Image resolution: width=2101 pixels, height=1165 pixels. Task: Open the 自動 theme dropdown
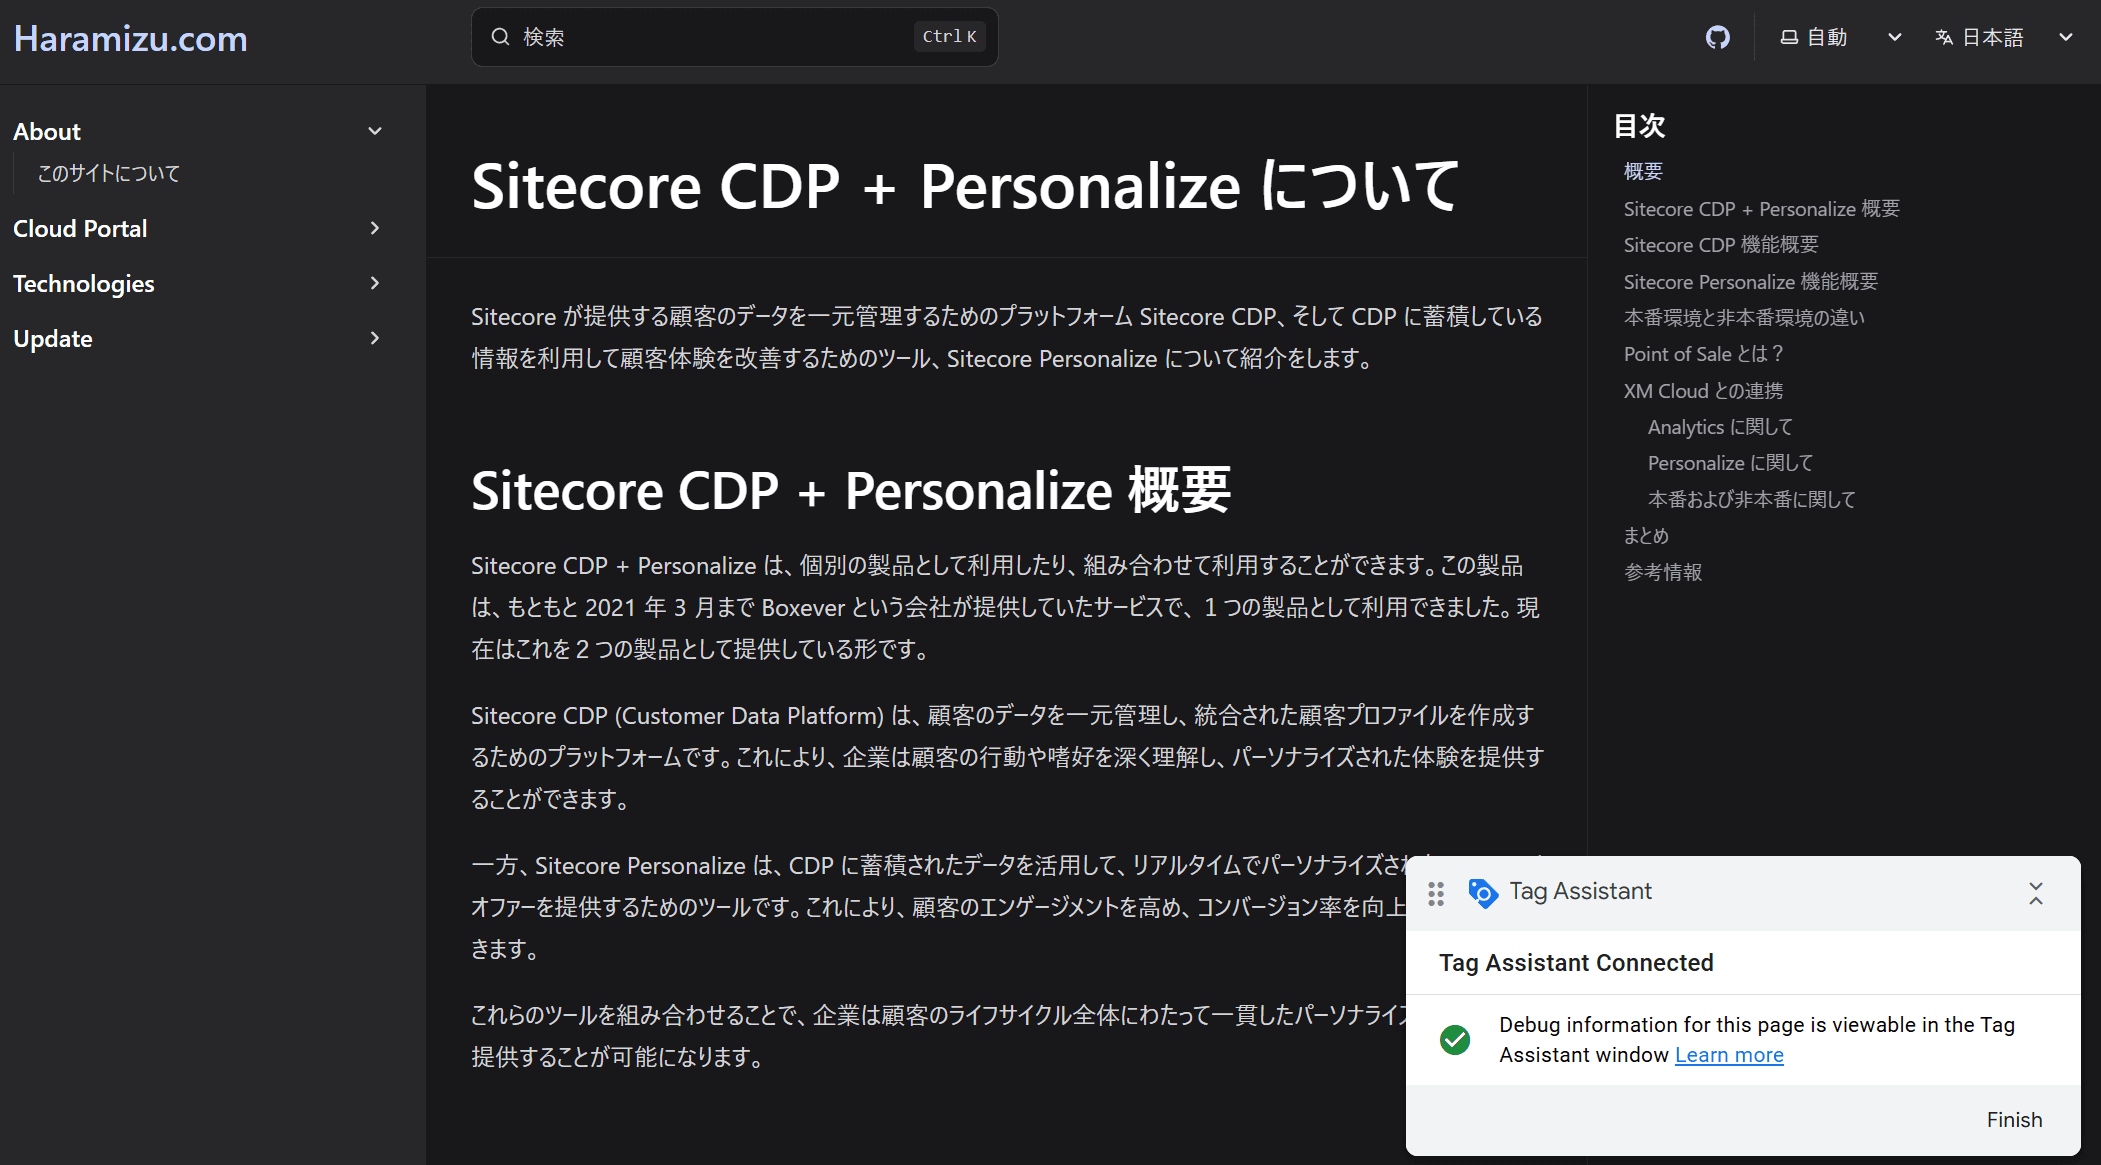[1894, 38]
